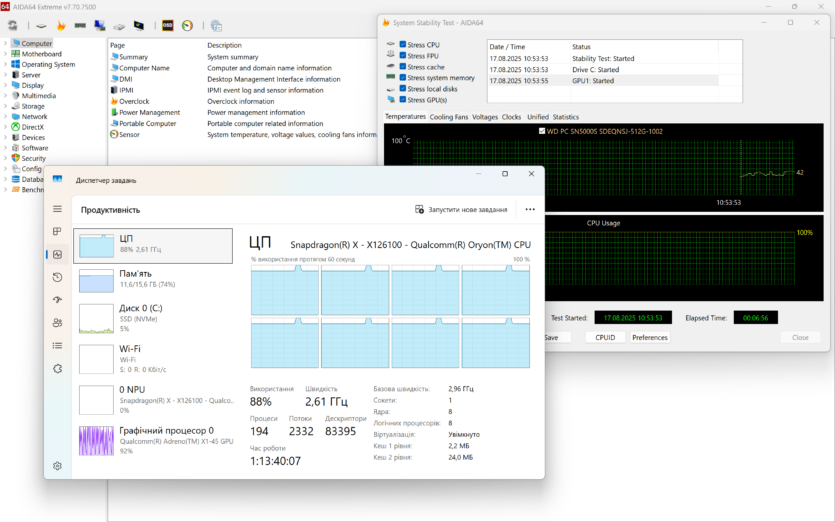Open the GPGPU benchmark monitor icon in the toolbar
The image size is (835, 522).
[x=100, y=26]
